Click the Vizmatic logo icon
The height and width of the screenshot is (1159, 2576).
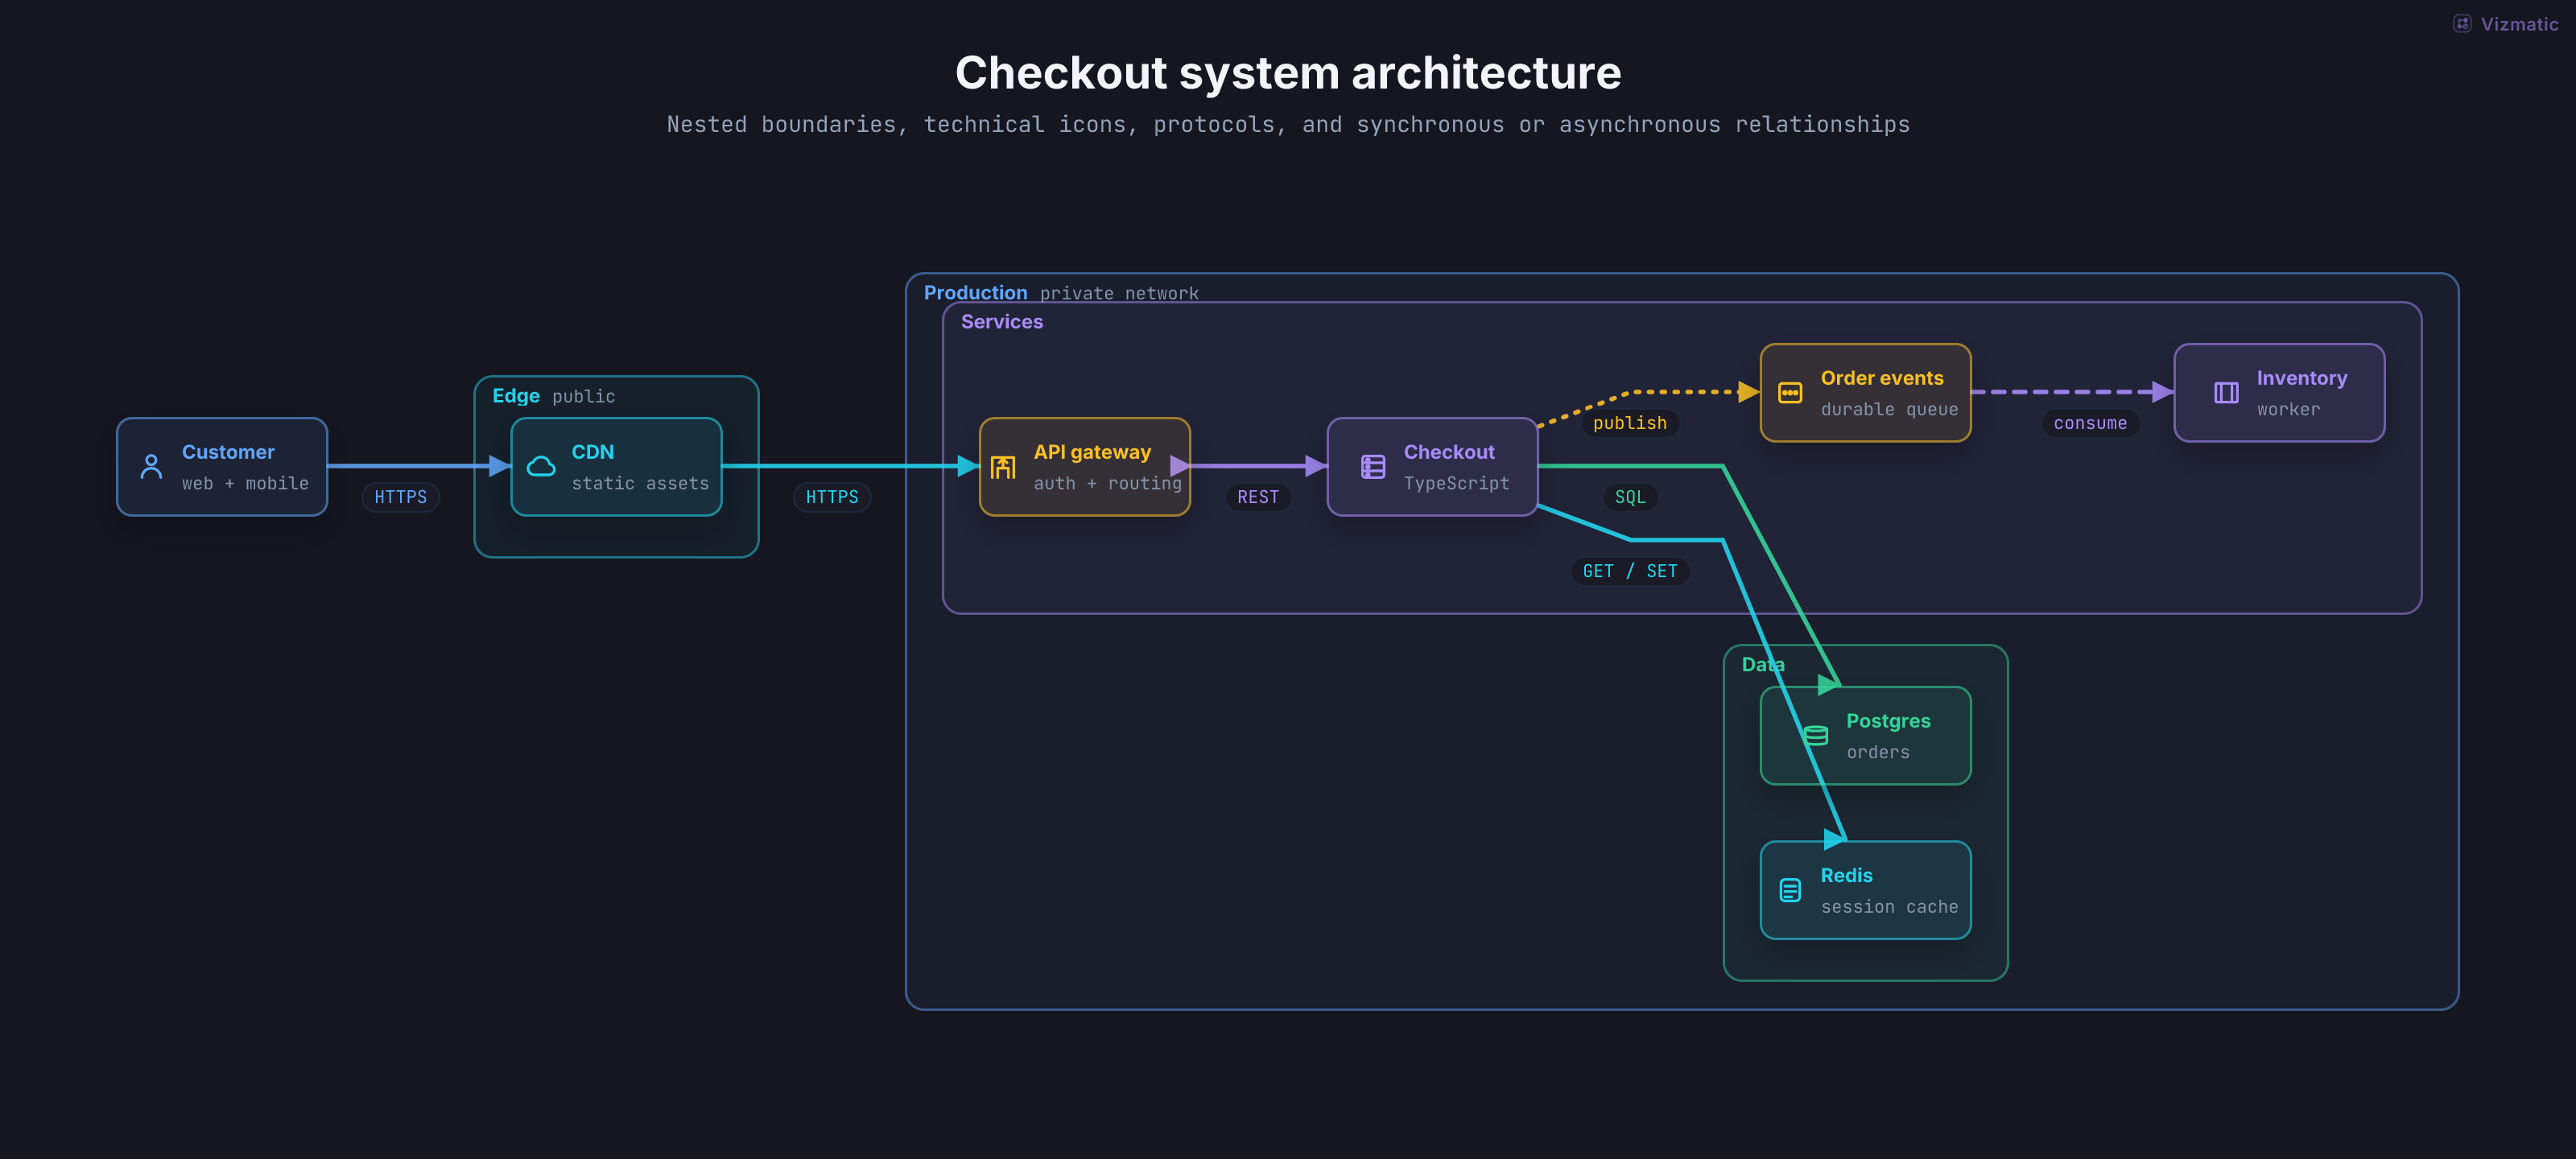2462,24
